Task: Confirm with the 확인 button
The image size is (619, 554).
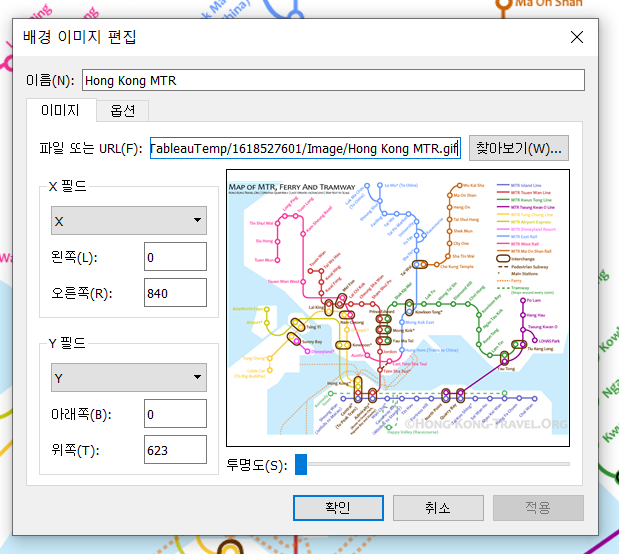Action: [x=338, y=508]
